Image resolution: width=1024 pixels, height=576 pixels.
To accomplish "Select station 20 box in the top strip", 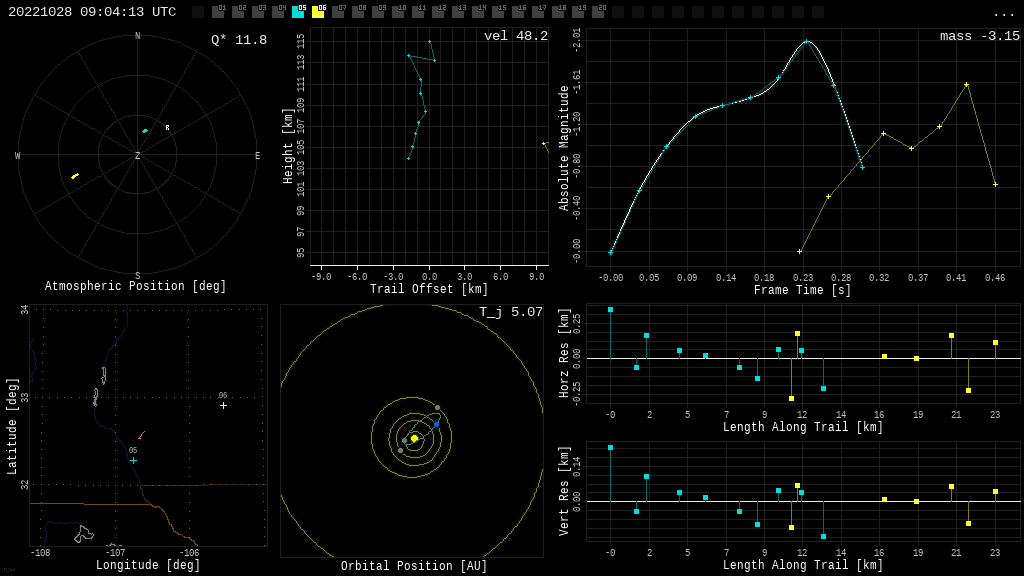I will 598,12.
